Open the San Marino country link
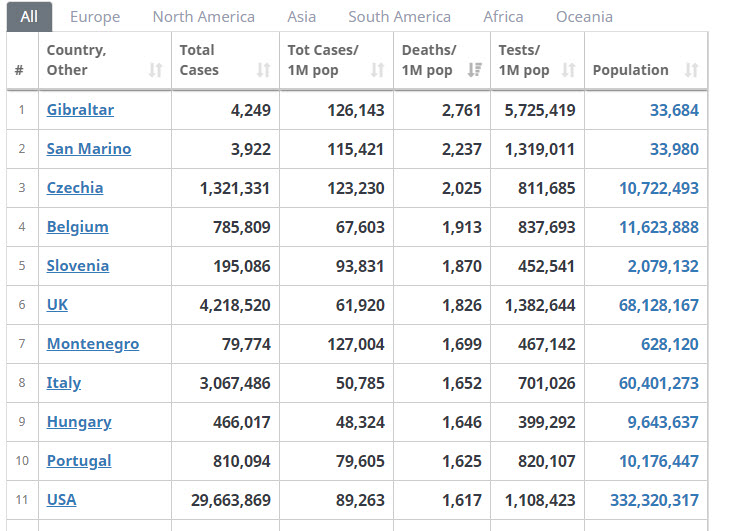 (88, 149)
